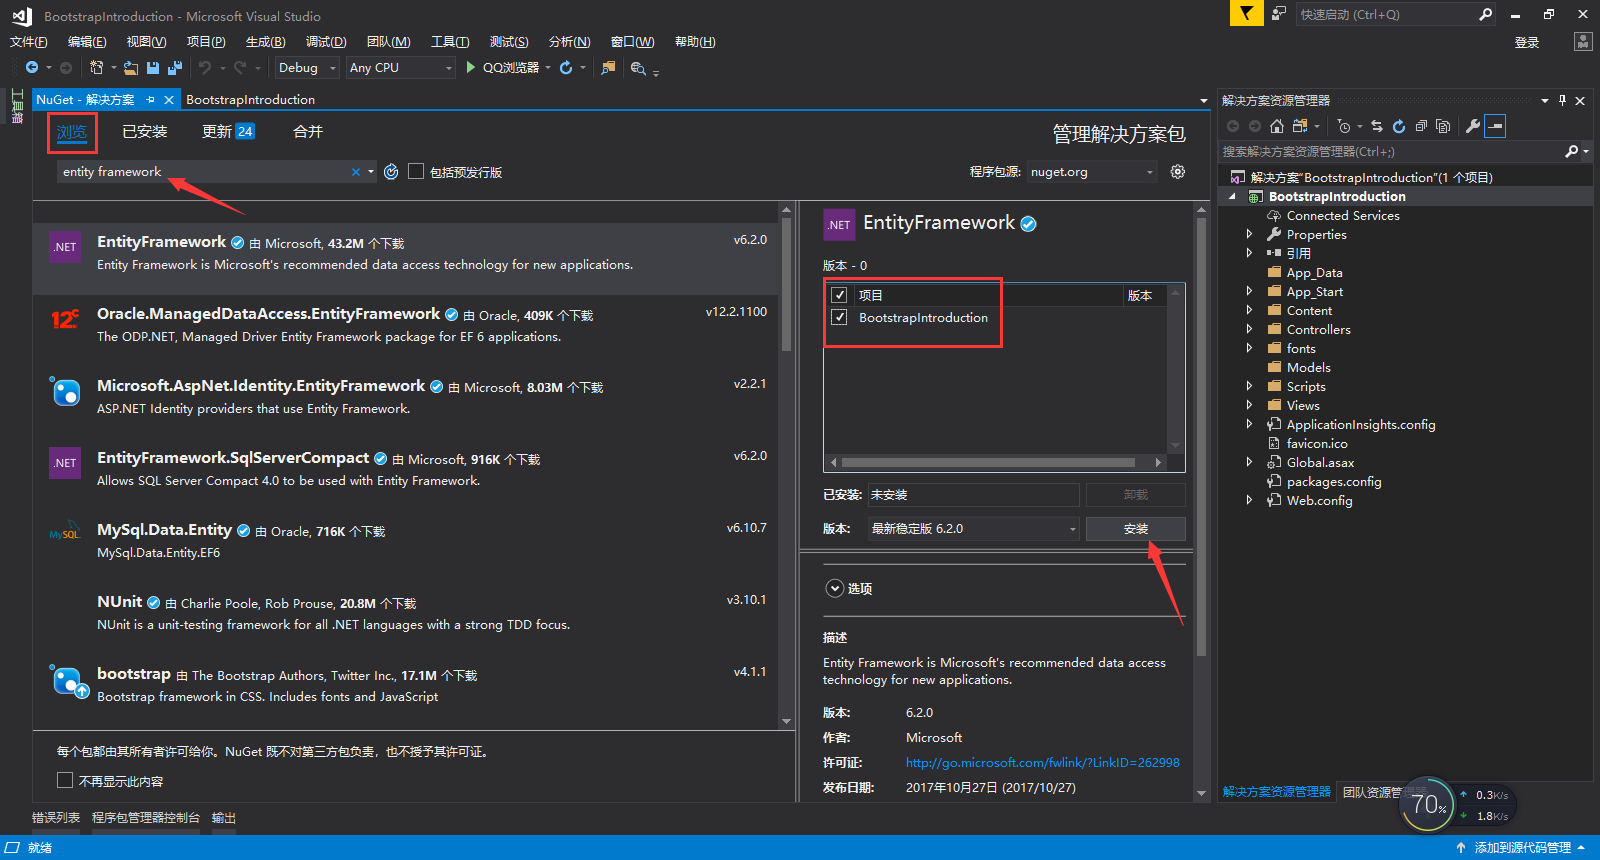Enable the include prerelease checkbox
Screen dimensions: 1600x860
click(416, 172)
